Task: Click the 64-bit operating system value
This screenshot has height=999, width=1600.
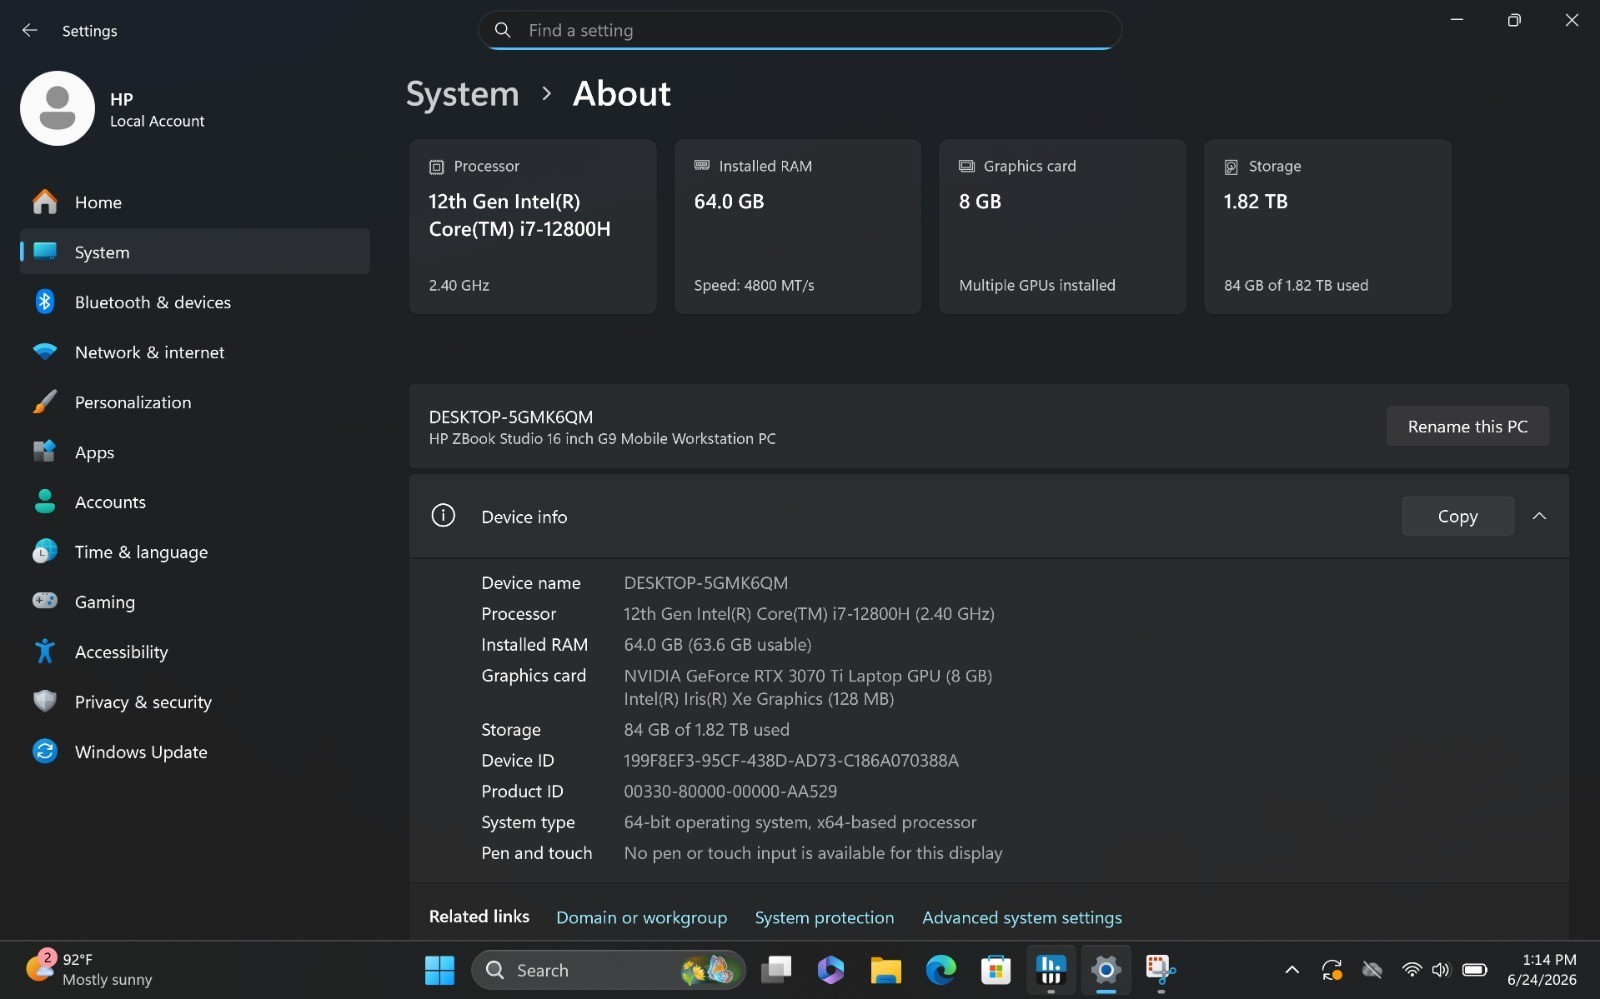Action: [x=800, y=822]
